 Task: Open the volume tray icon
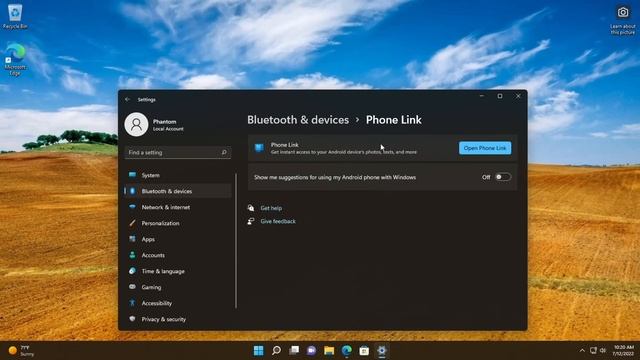[603, 350]
